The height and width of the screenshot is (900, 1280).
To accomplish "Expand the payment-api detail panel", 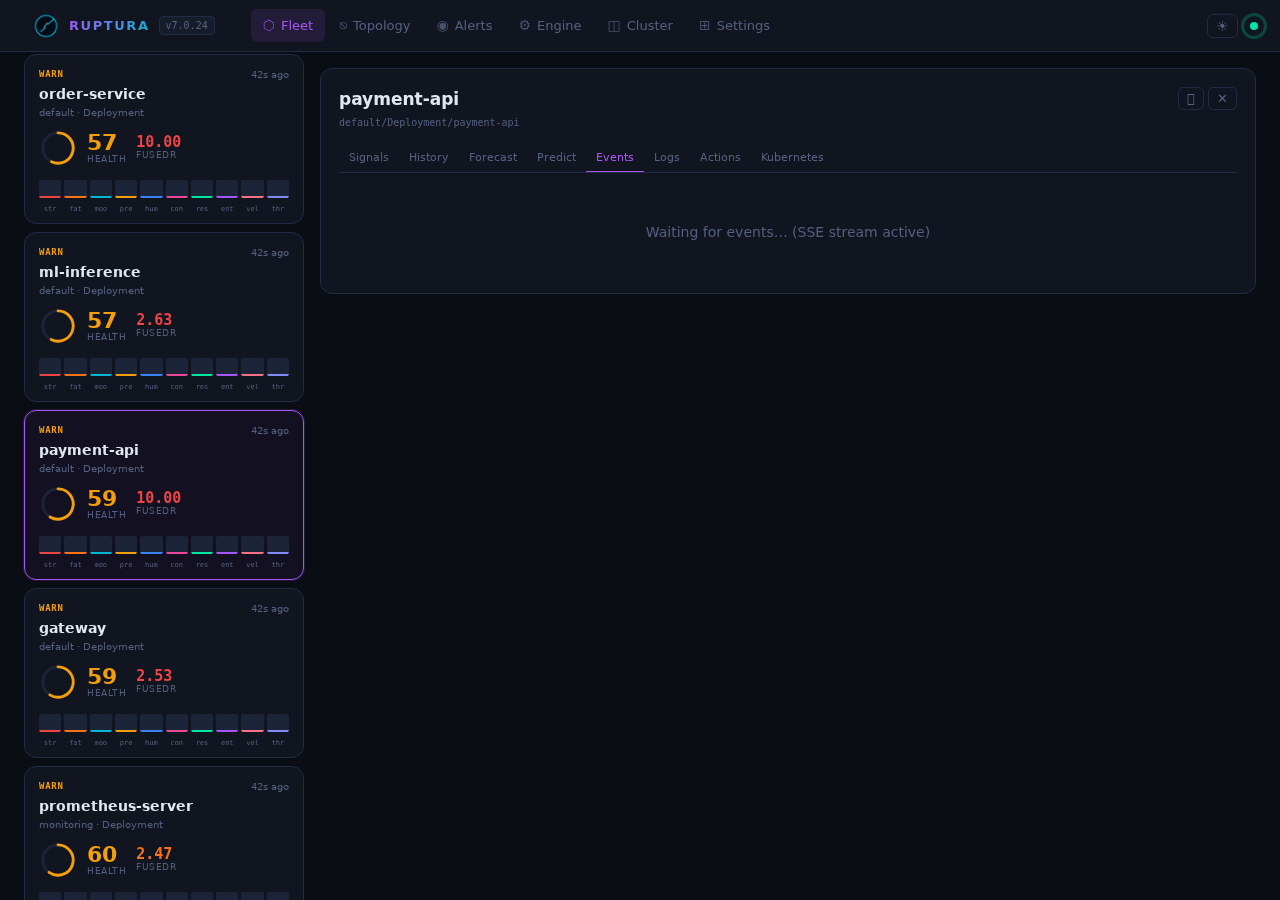I will coord(1191,98).
